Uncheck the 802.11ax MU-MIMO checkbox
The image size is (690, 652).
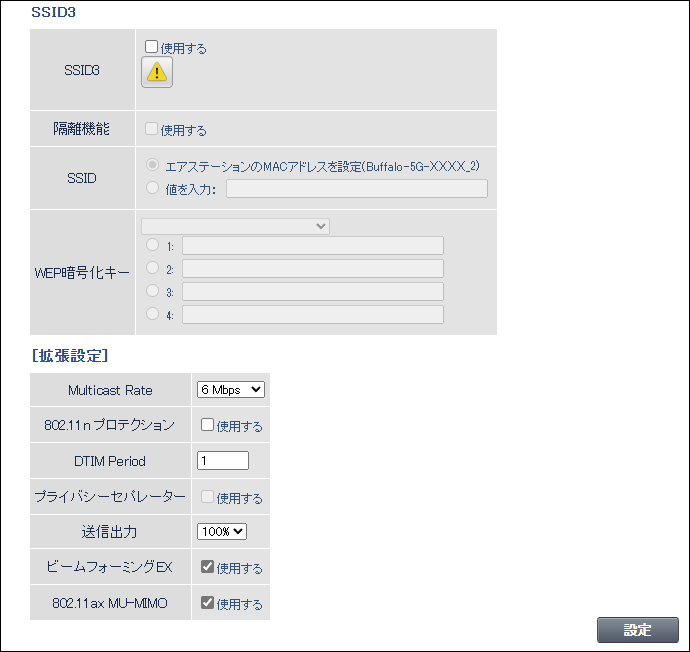207,603
